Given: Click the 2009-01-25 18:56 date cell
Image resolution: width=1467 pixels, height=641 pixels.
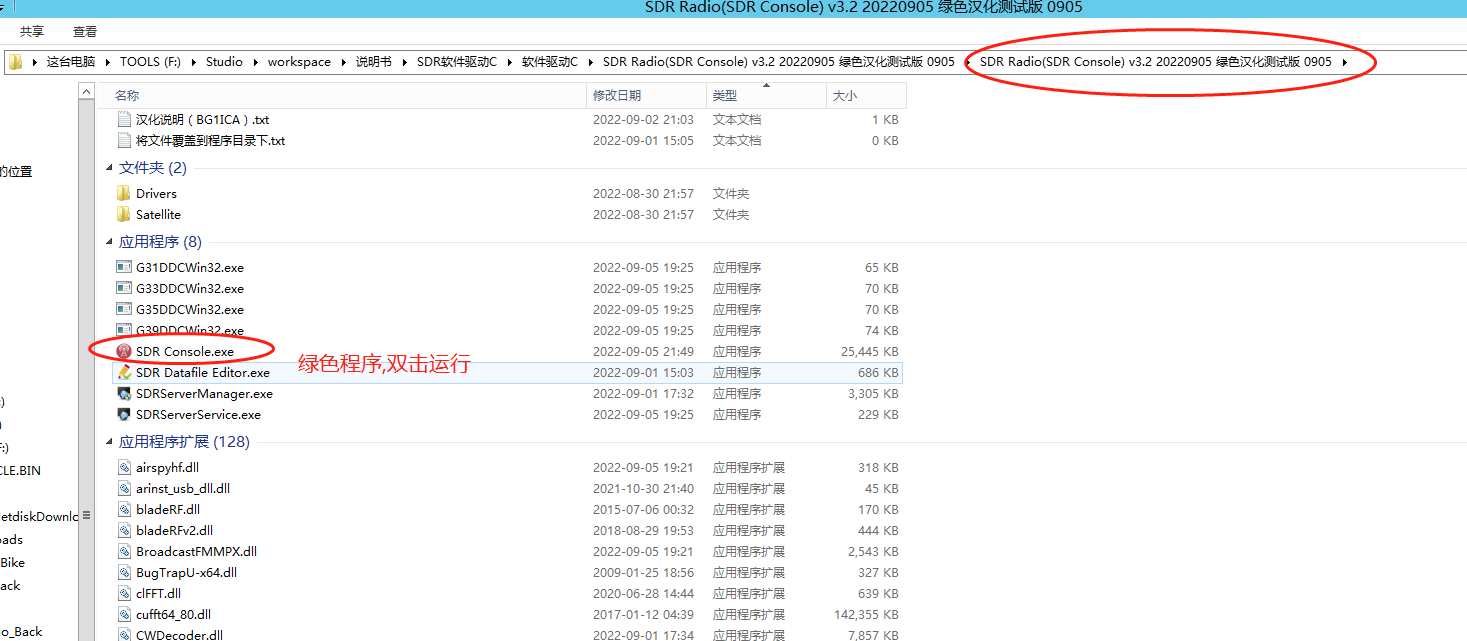Looking at the screenshot, I should click(x=643, y=572).
